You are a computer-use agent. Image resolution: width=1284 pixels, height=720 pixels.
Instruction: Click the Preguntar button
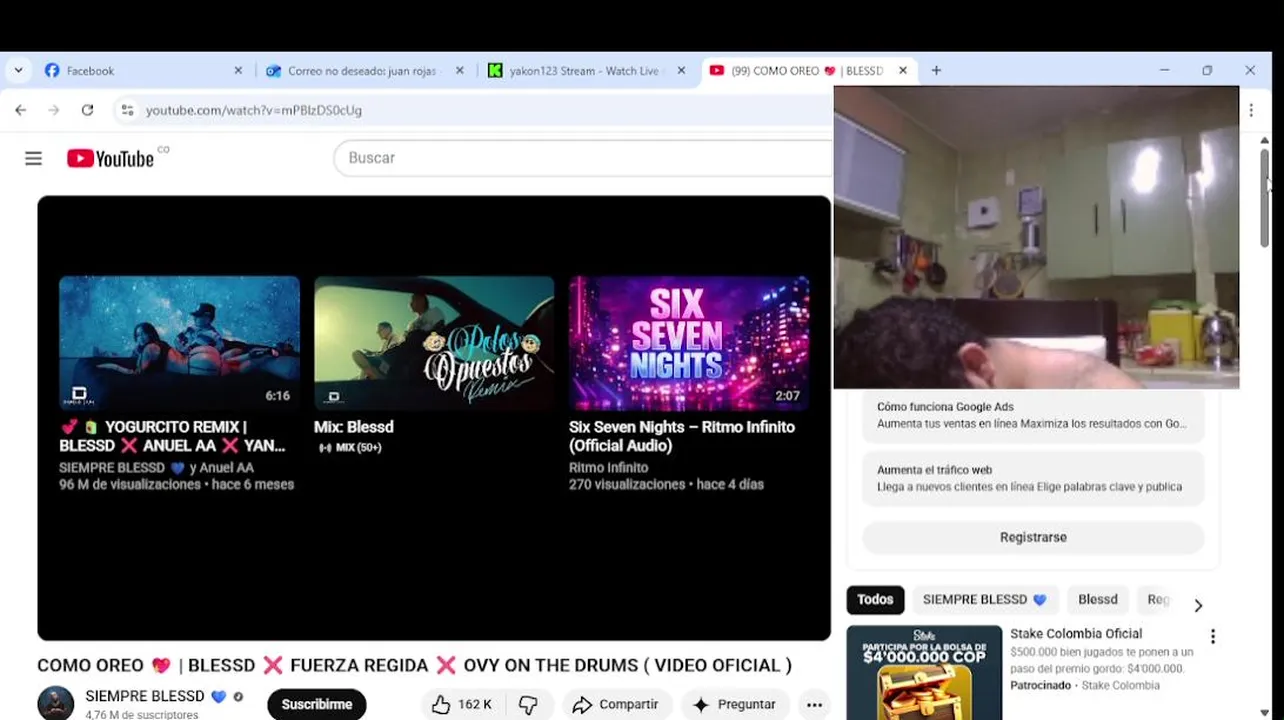click(x=735, y=704)
